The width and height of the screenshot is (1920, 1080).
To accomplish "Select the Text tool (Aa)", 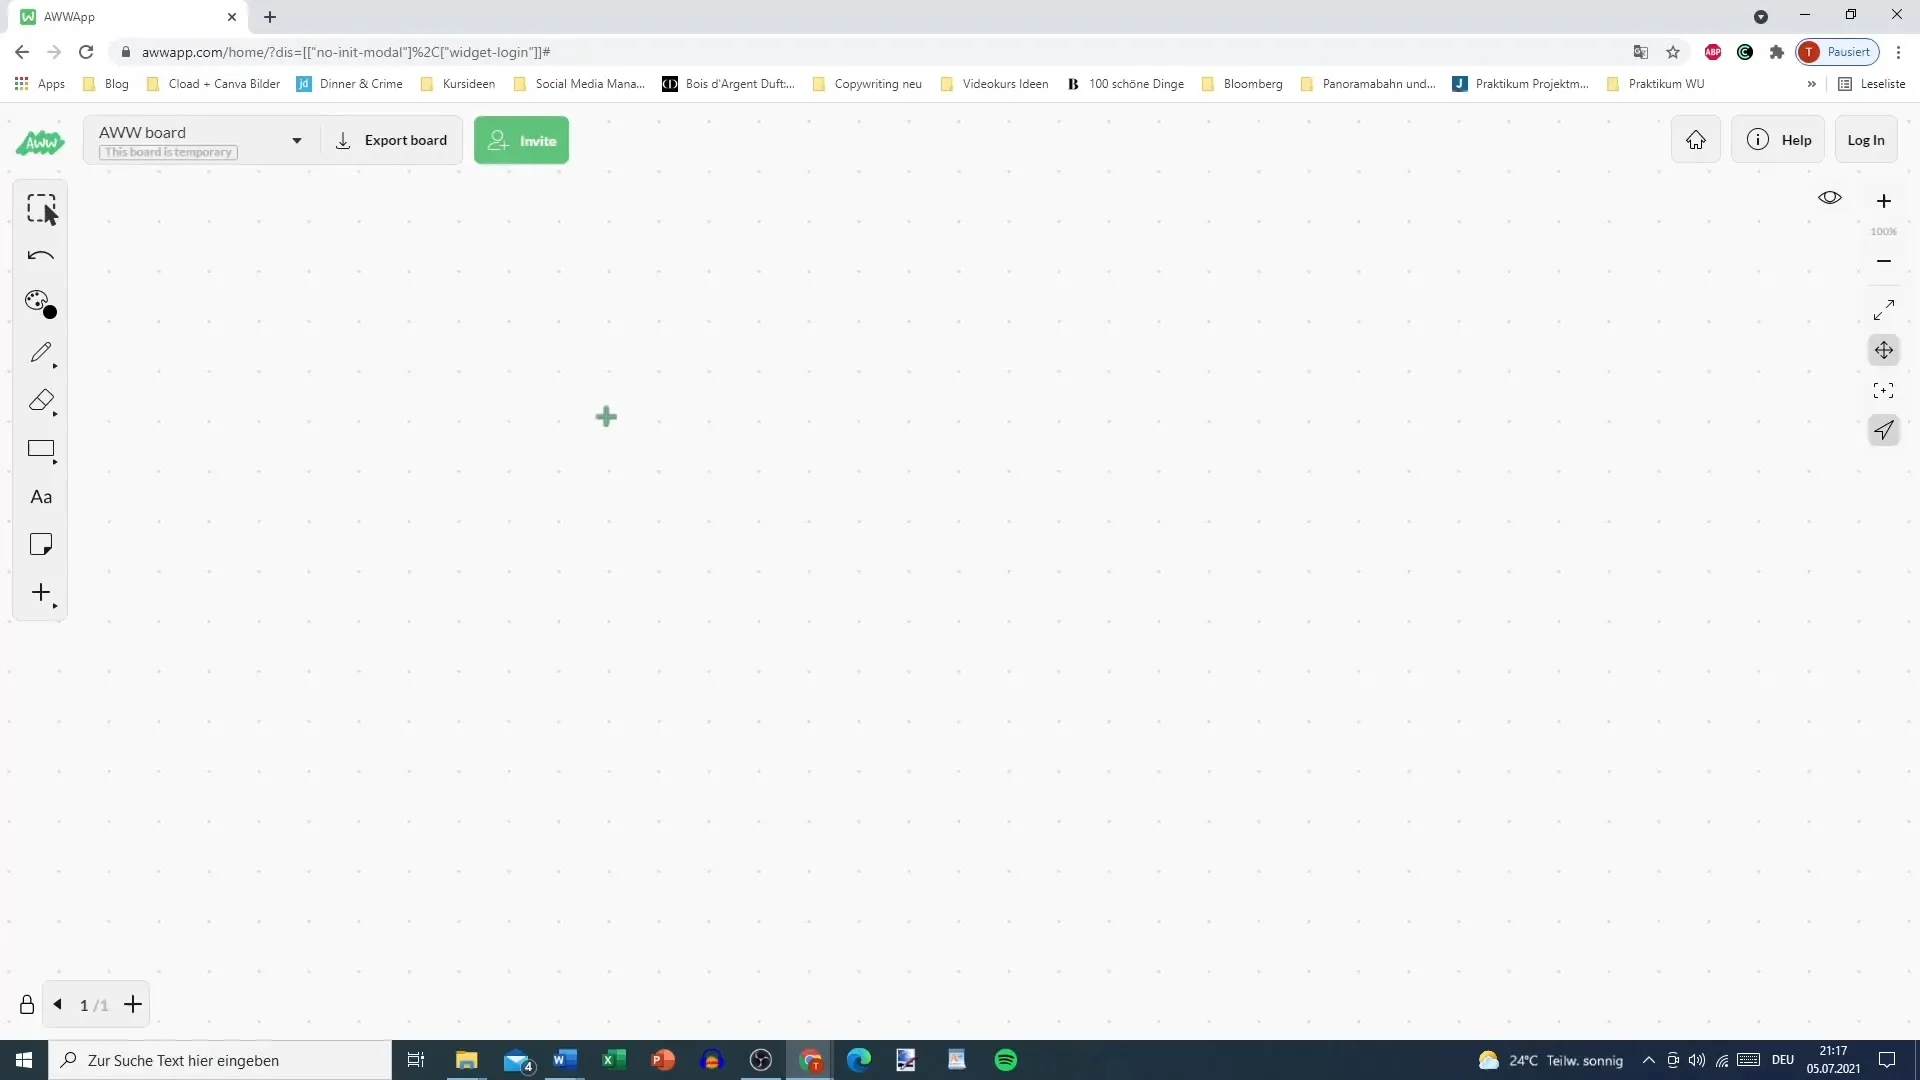I will [x=40, y=497].
